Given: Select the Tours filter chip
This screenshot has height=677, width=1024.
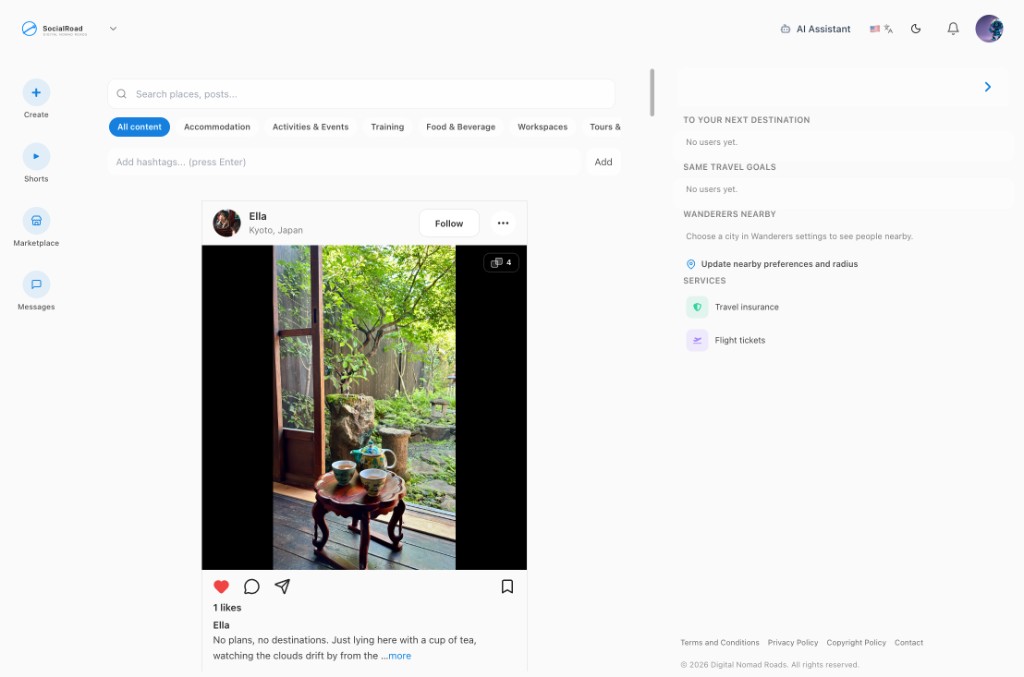Looking at the screenshot, I should pyautogui.click(x=604, y=127).
